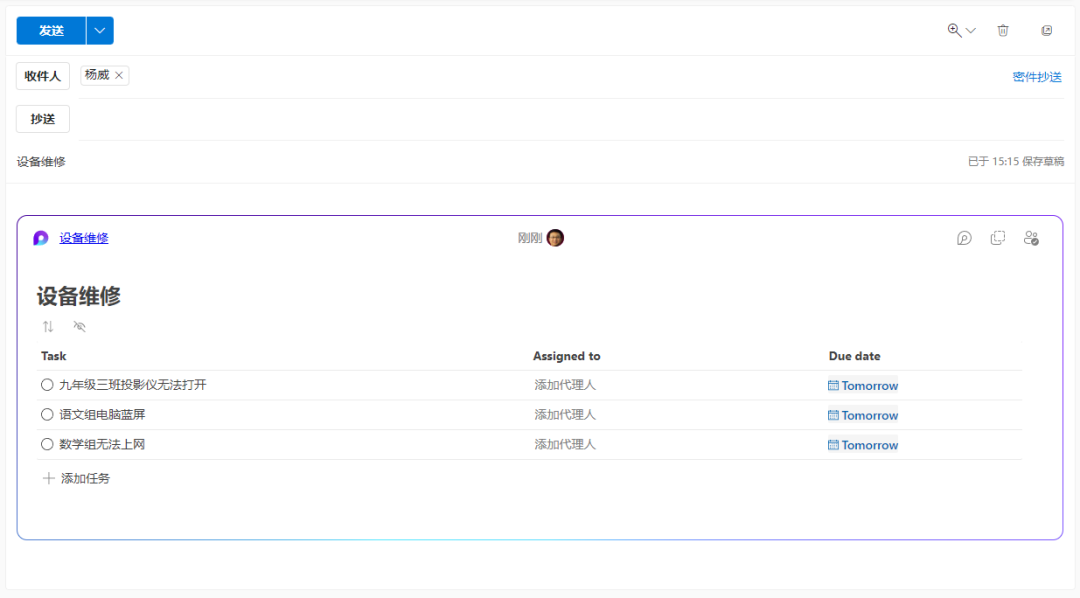Open the calendar icon beside 数学组无法上网 due date
Image resolution: width=1080 pixels, height=598 pixels.
pos(834,444)
